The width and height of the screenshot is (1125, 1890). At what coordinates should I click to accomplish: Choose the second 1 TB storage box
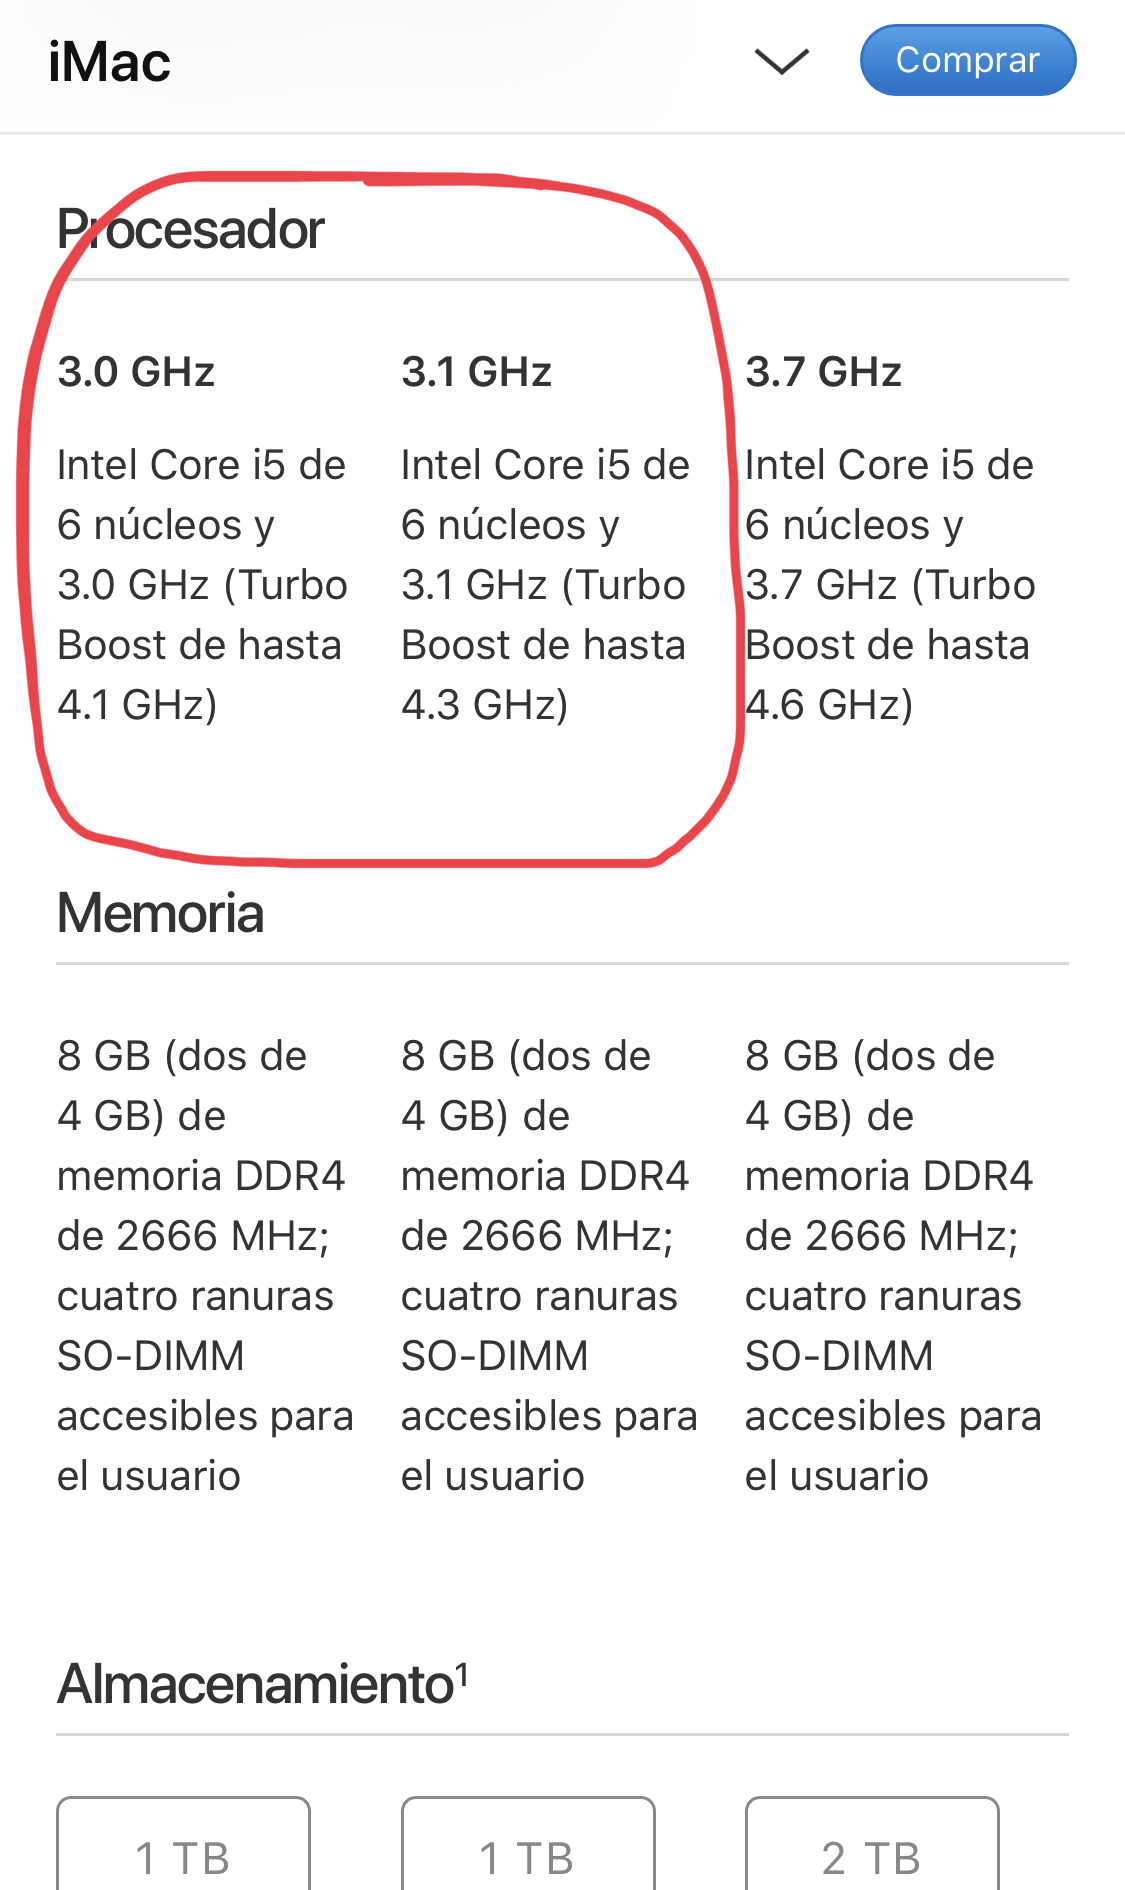[x=528, y=1844]
